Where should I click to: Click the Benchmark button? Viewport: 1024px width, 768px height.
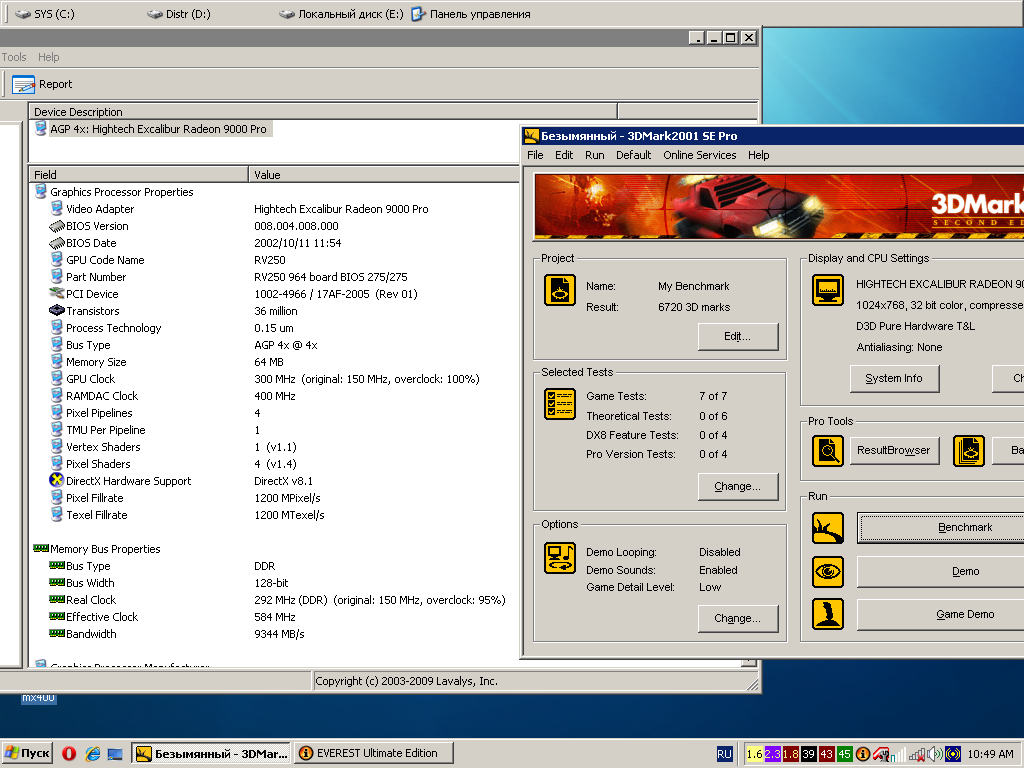[x=942, y=528]
